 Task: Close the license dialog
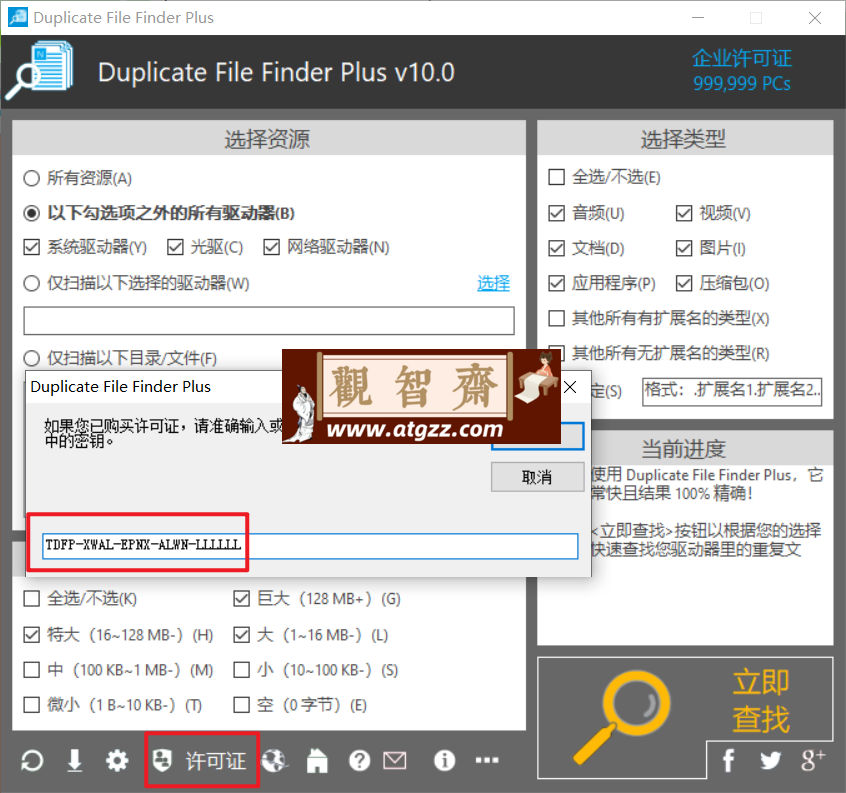(570, 387)
